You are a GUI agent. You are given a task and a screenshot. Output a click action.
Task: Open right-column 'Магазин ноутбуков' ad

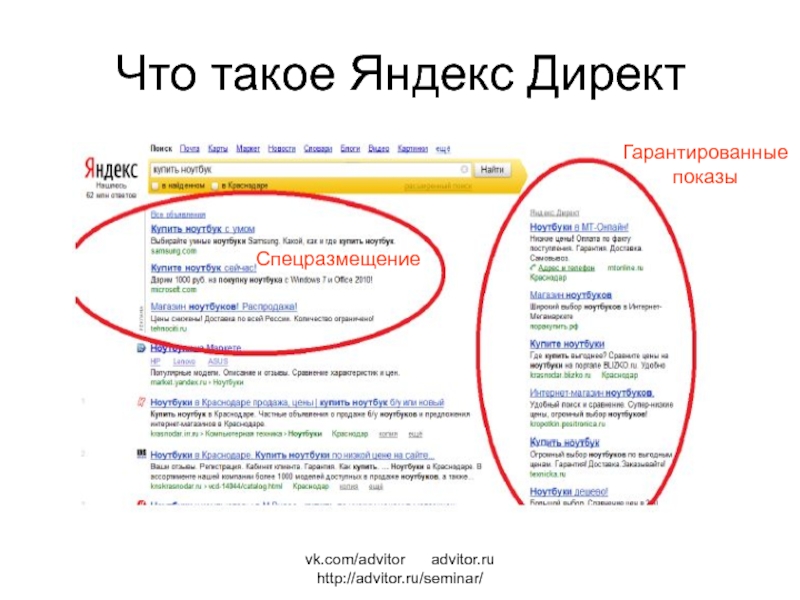[x=570, y=295]
